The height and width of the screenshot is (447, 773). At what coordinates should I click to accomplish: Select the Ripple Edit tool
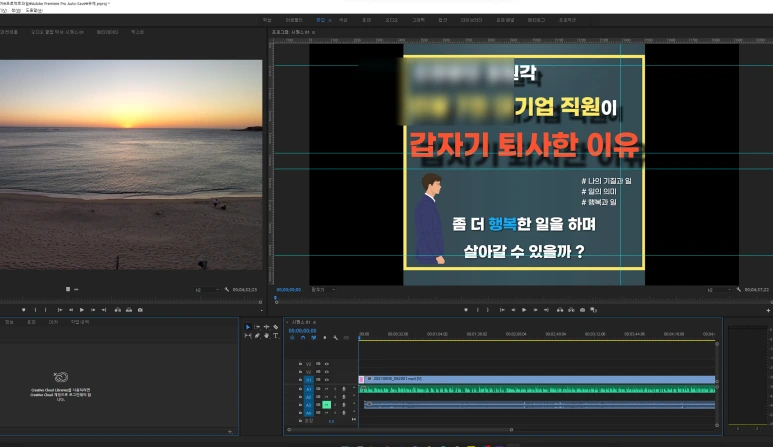pos(267,327)
